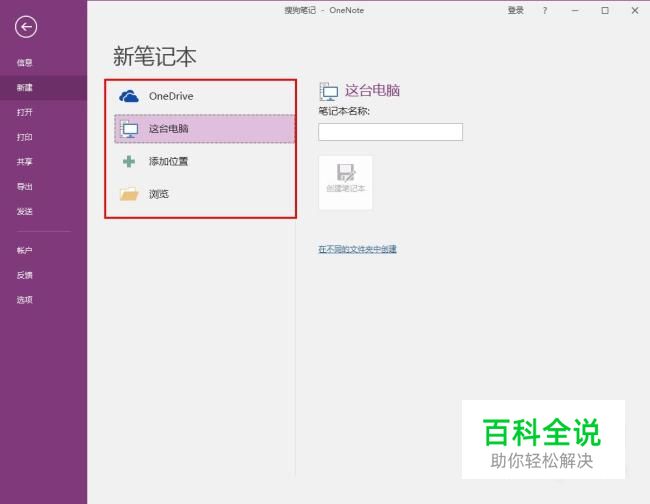650x504 pixels.
Task: Select 这台电脑 in the location list
Action: pos(204,129)
